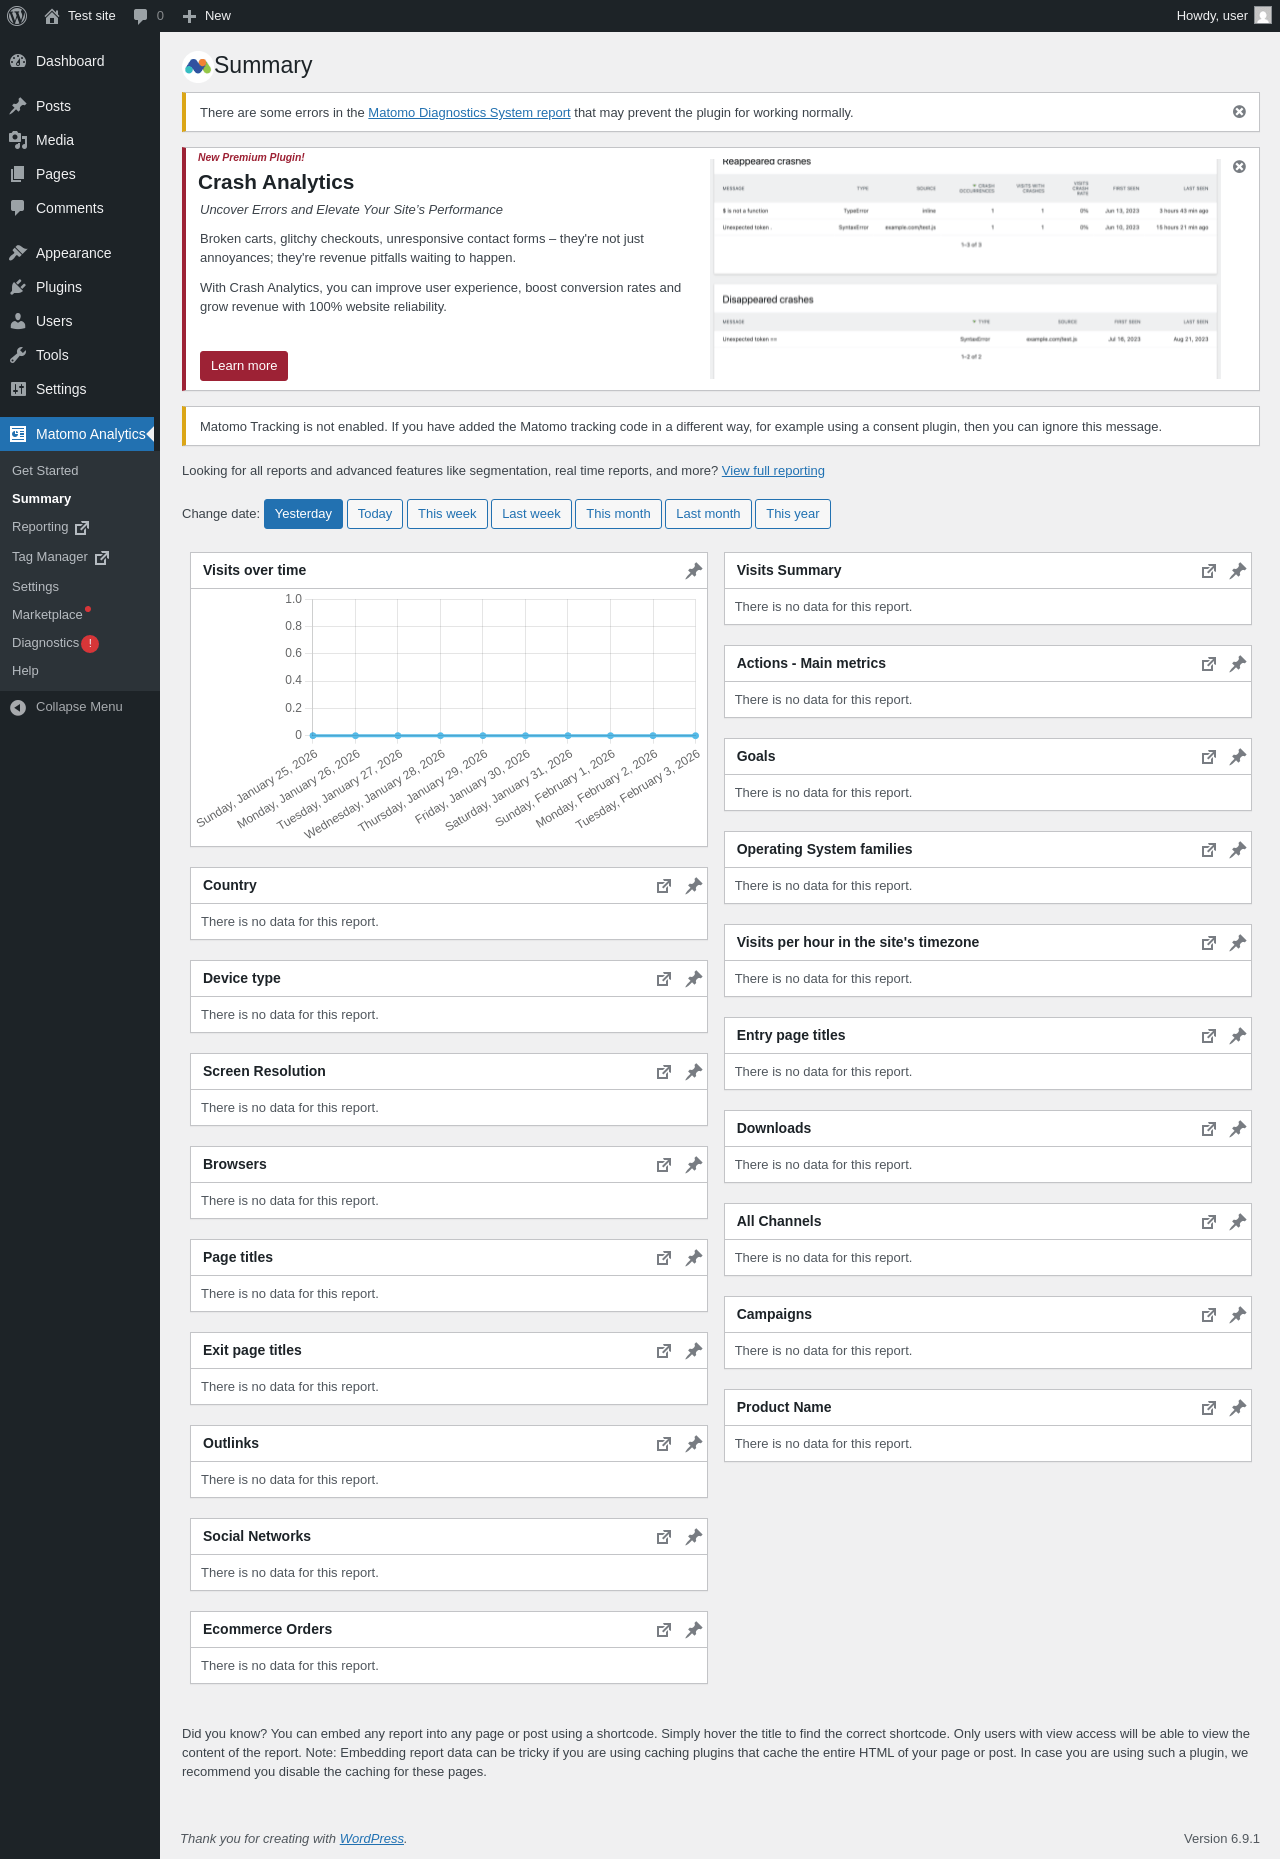The width and height of the screenshot is (1280, 1859).
Task: Open Howdy, user account menu
Action: pos(1224,16)
